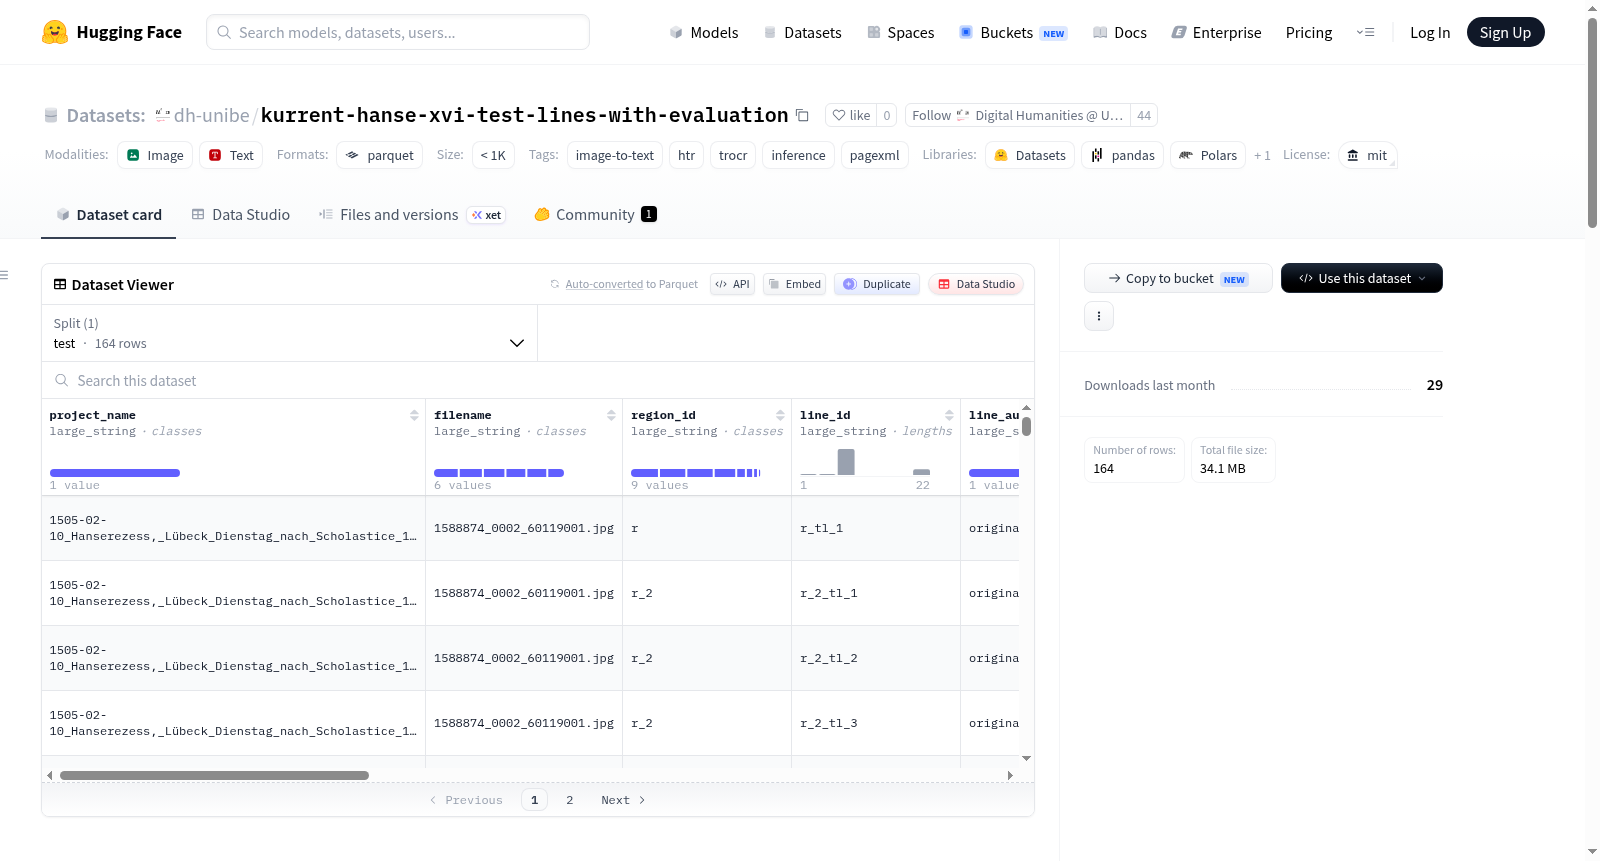Image resolution: width=1600 pixels, height=861 pixels.
Task: Open the Files and versions tab
Action: (x=412, y=214)
